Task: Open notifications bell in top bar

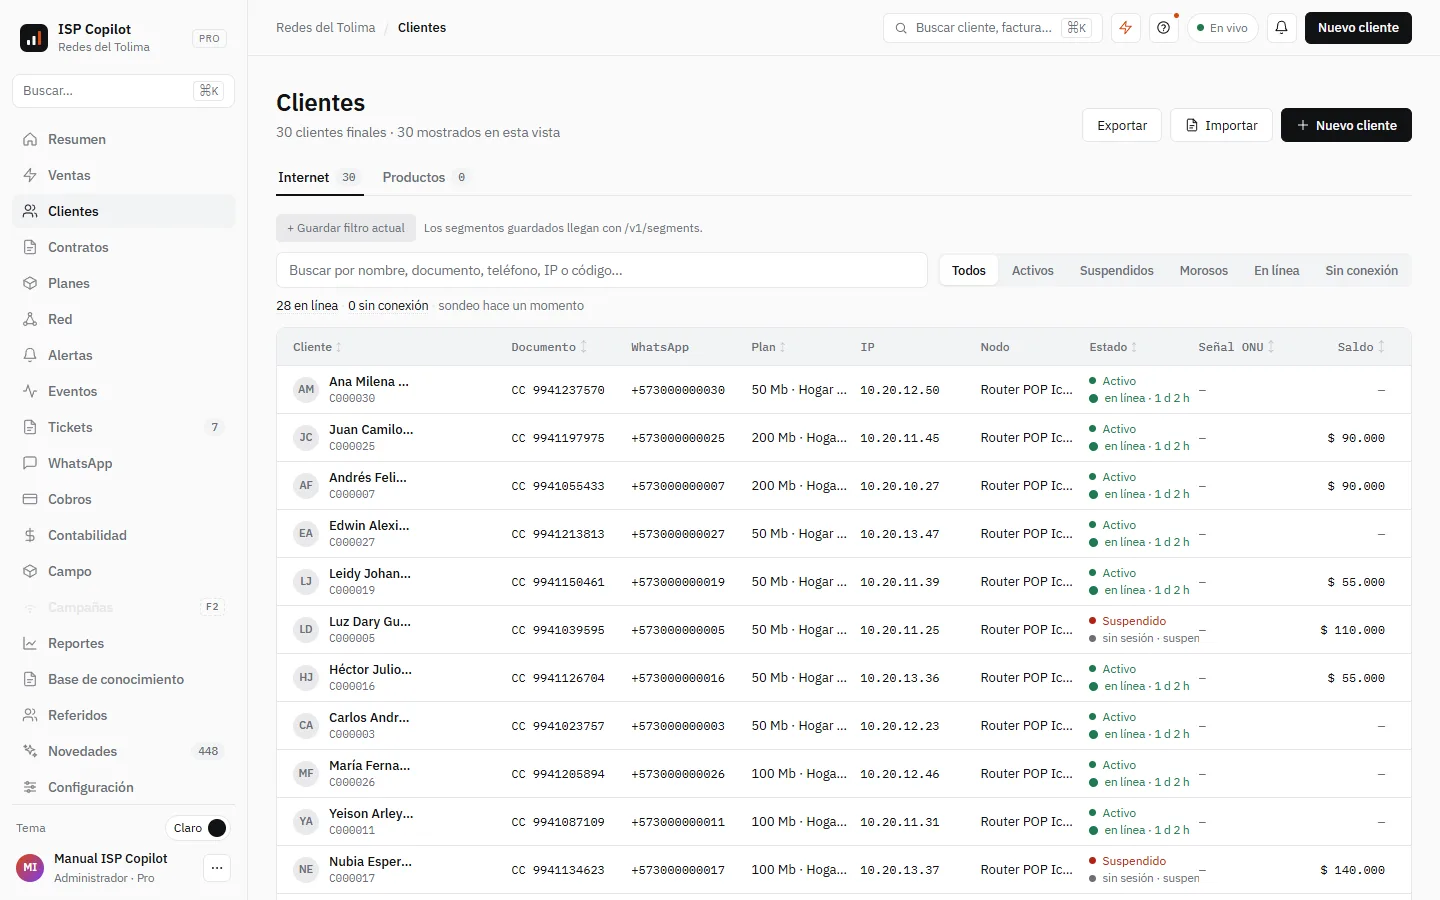Action: [x=1282, y=28]
